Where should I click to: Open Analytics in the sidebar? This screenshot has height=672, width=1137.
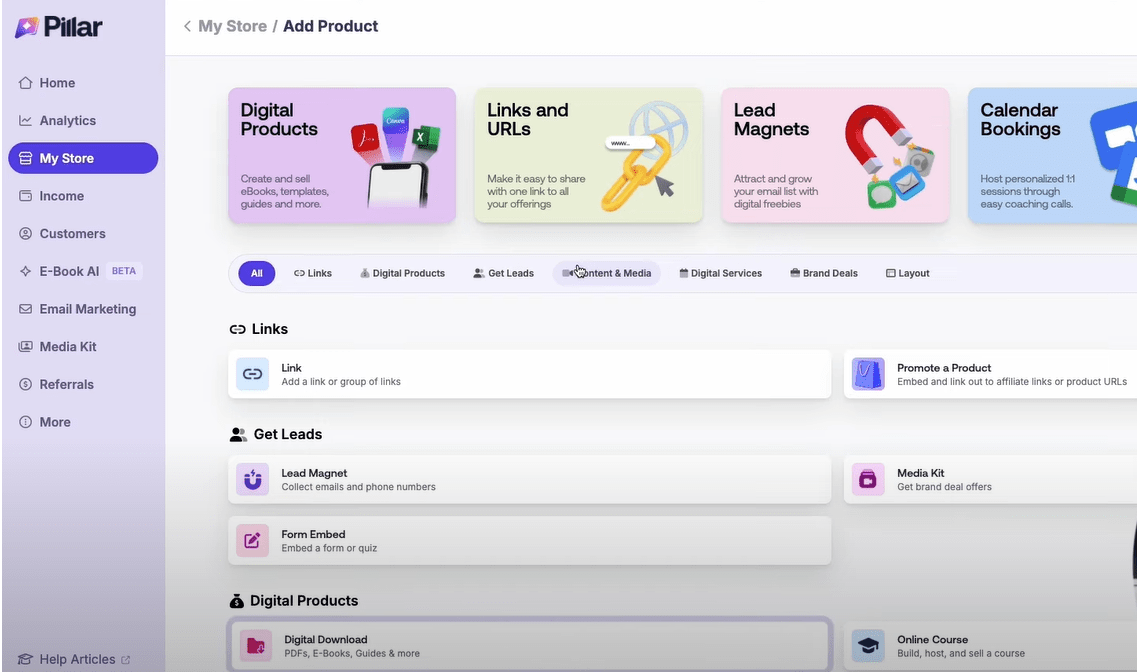(x=67, y=121)
